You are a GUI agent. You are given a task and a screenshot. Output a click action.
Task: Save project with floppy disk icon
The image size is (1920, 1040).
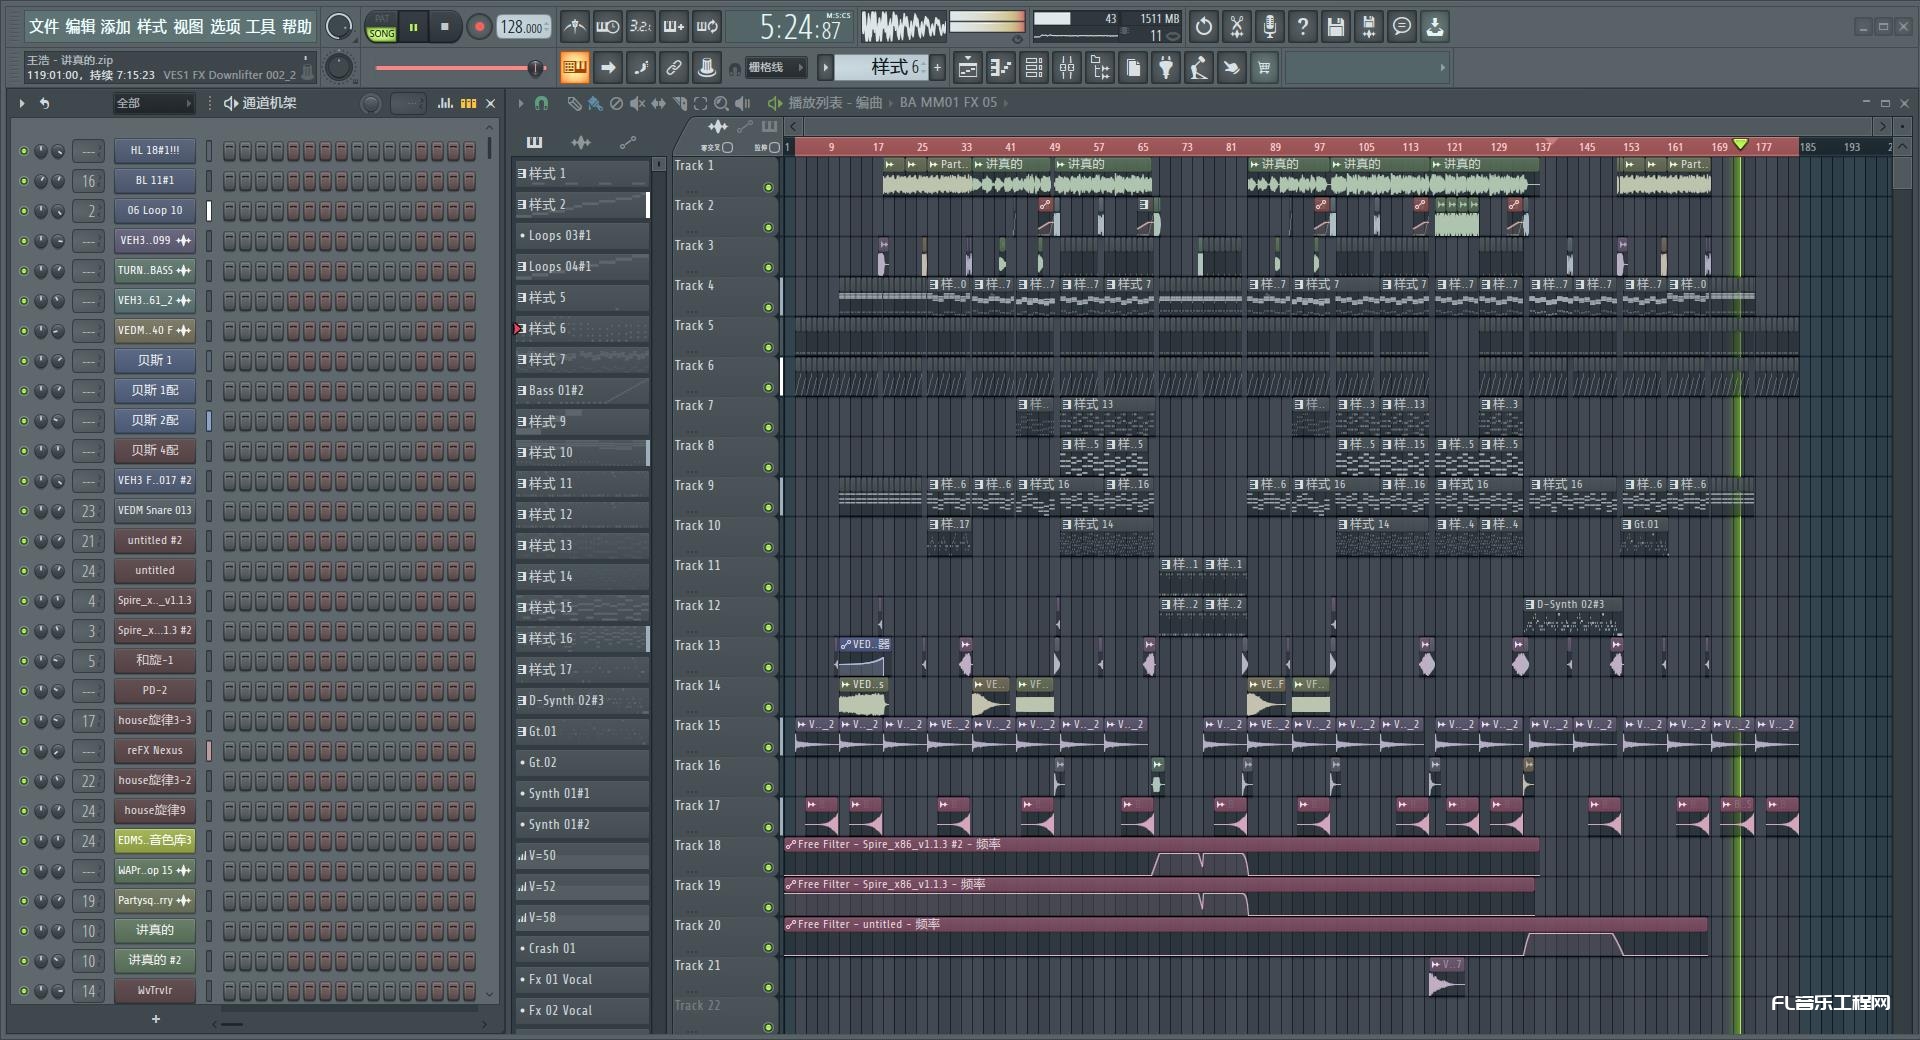1336,27
